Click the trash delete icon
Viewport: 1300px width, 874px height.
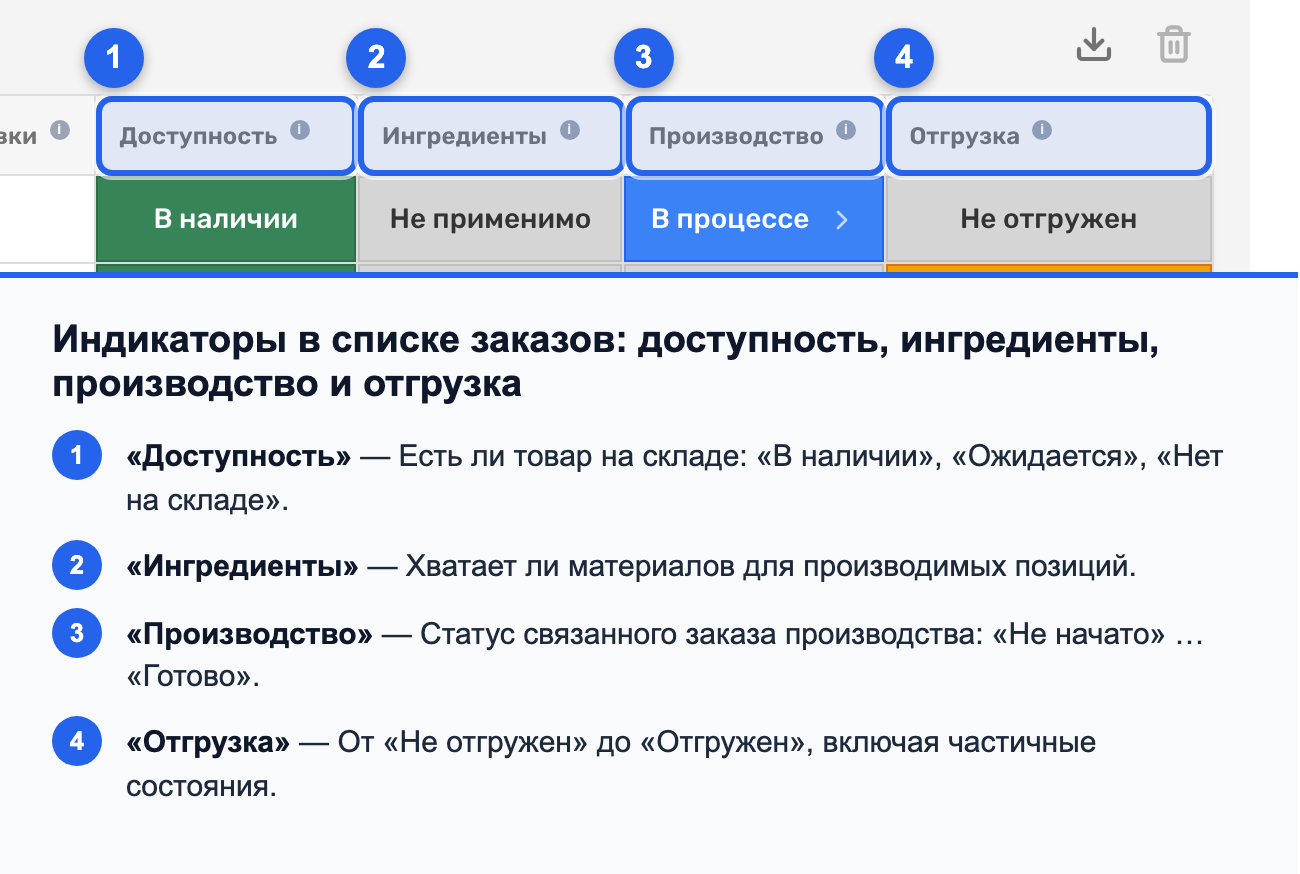click(1173, 45)
